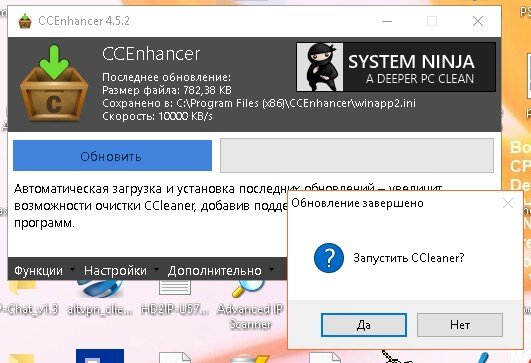Click the Последнее обновление label
The width and height of the screenshot is (531, 363).
(166, 77)
